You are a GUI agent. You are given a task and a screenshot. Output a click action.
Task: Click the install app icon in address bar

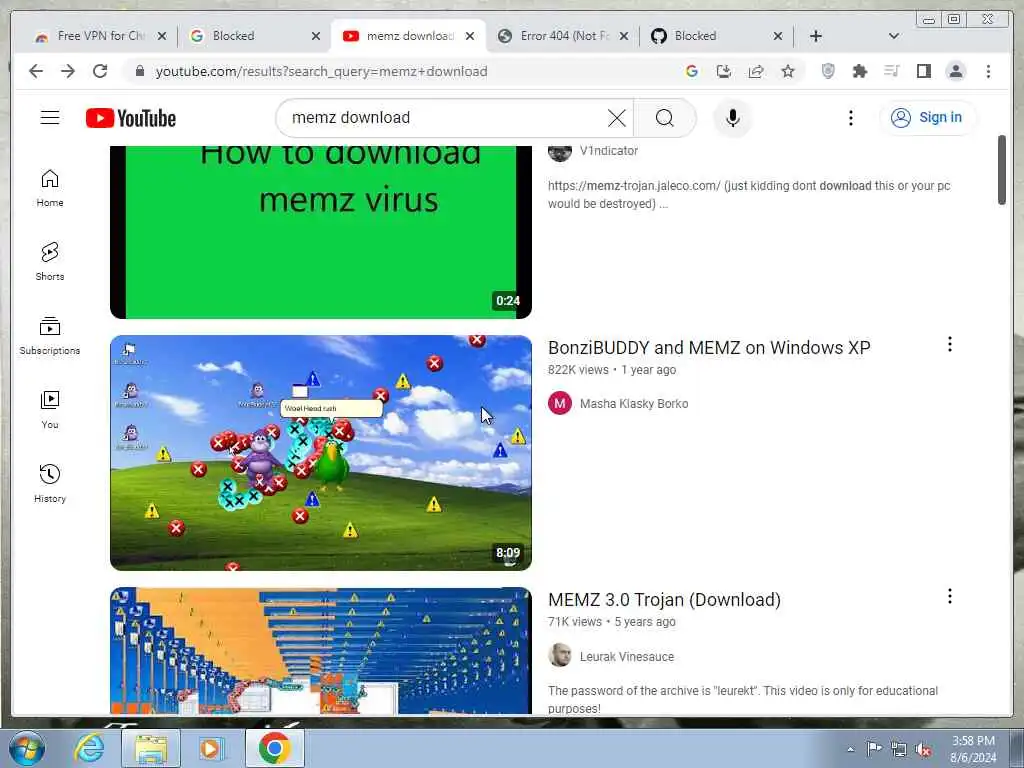(x=724, y=71)
